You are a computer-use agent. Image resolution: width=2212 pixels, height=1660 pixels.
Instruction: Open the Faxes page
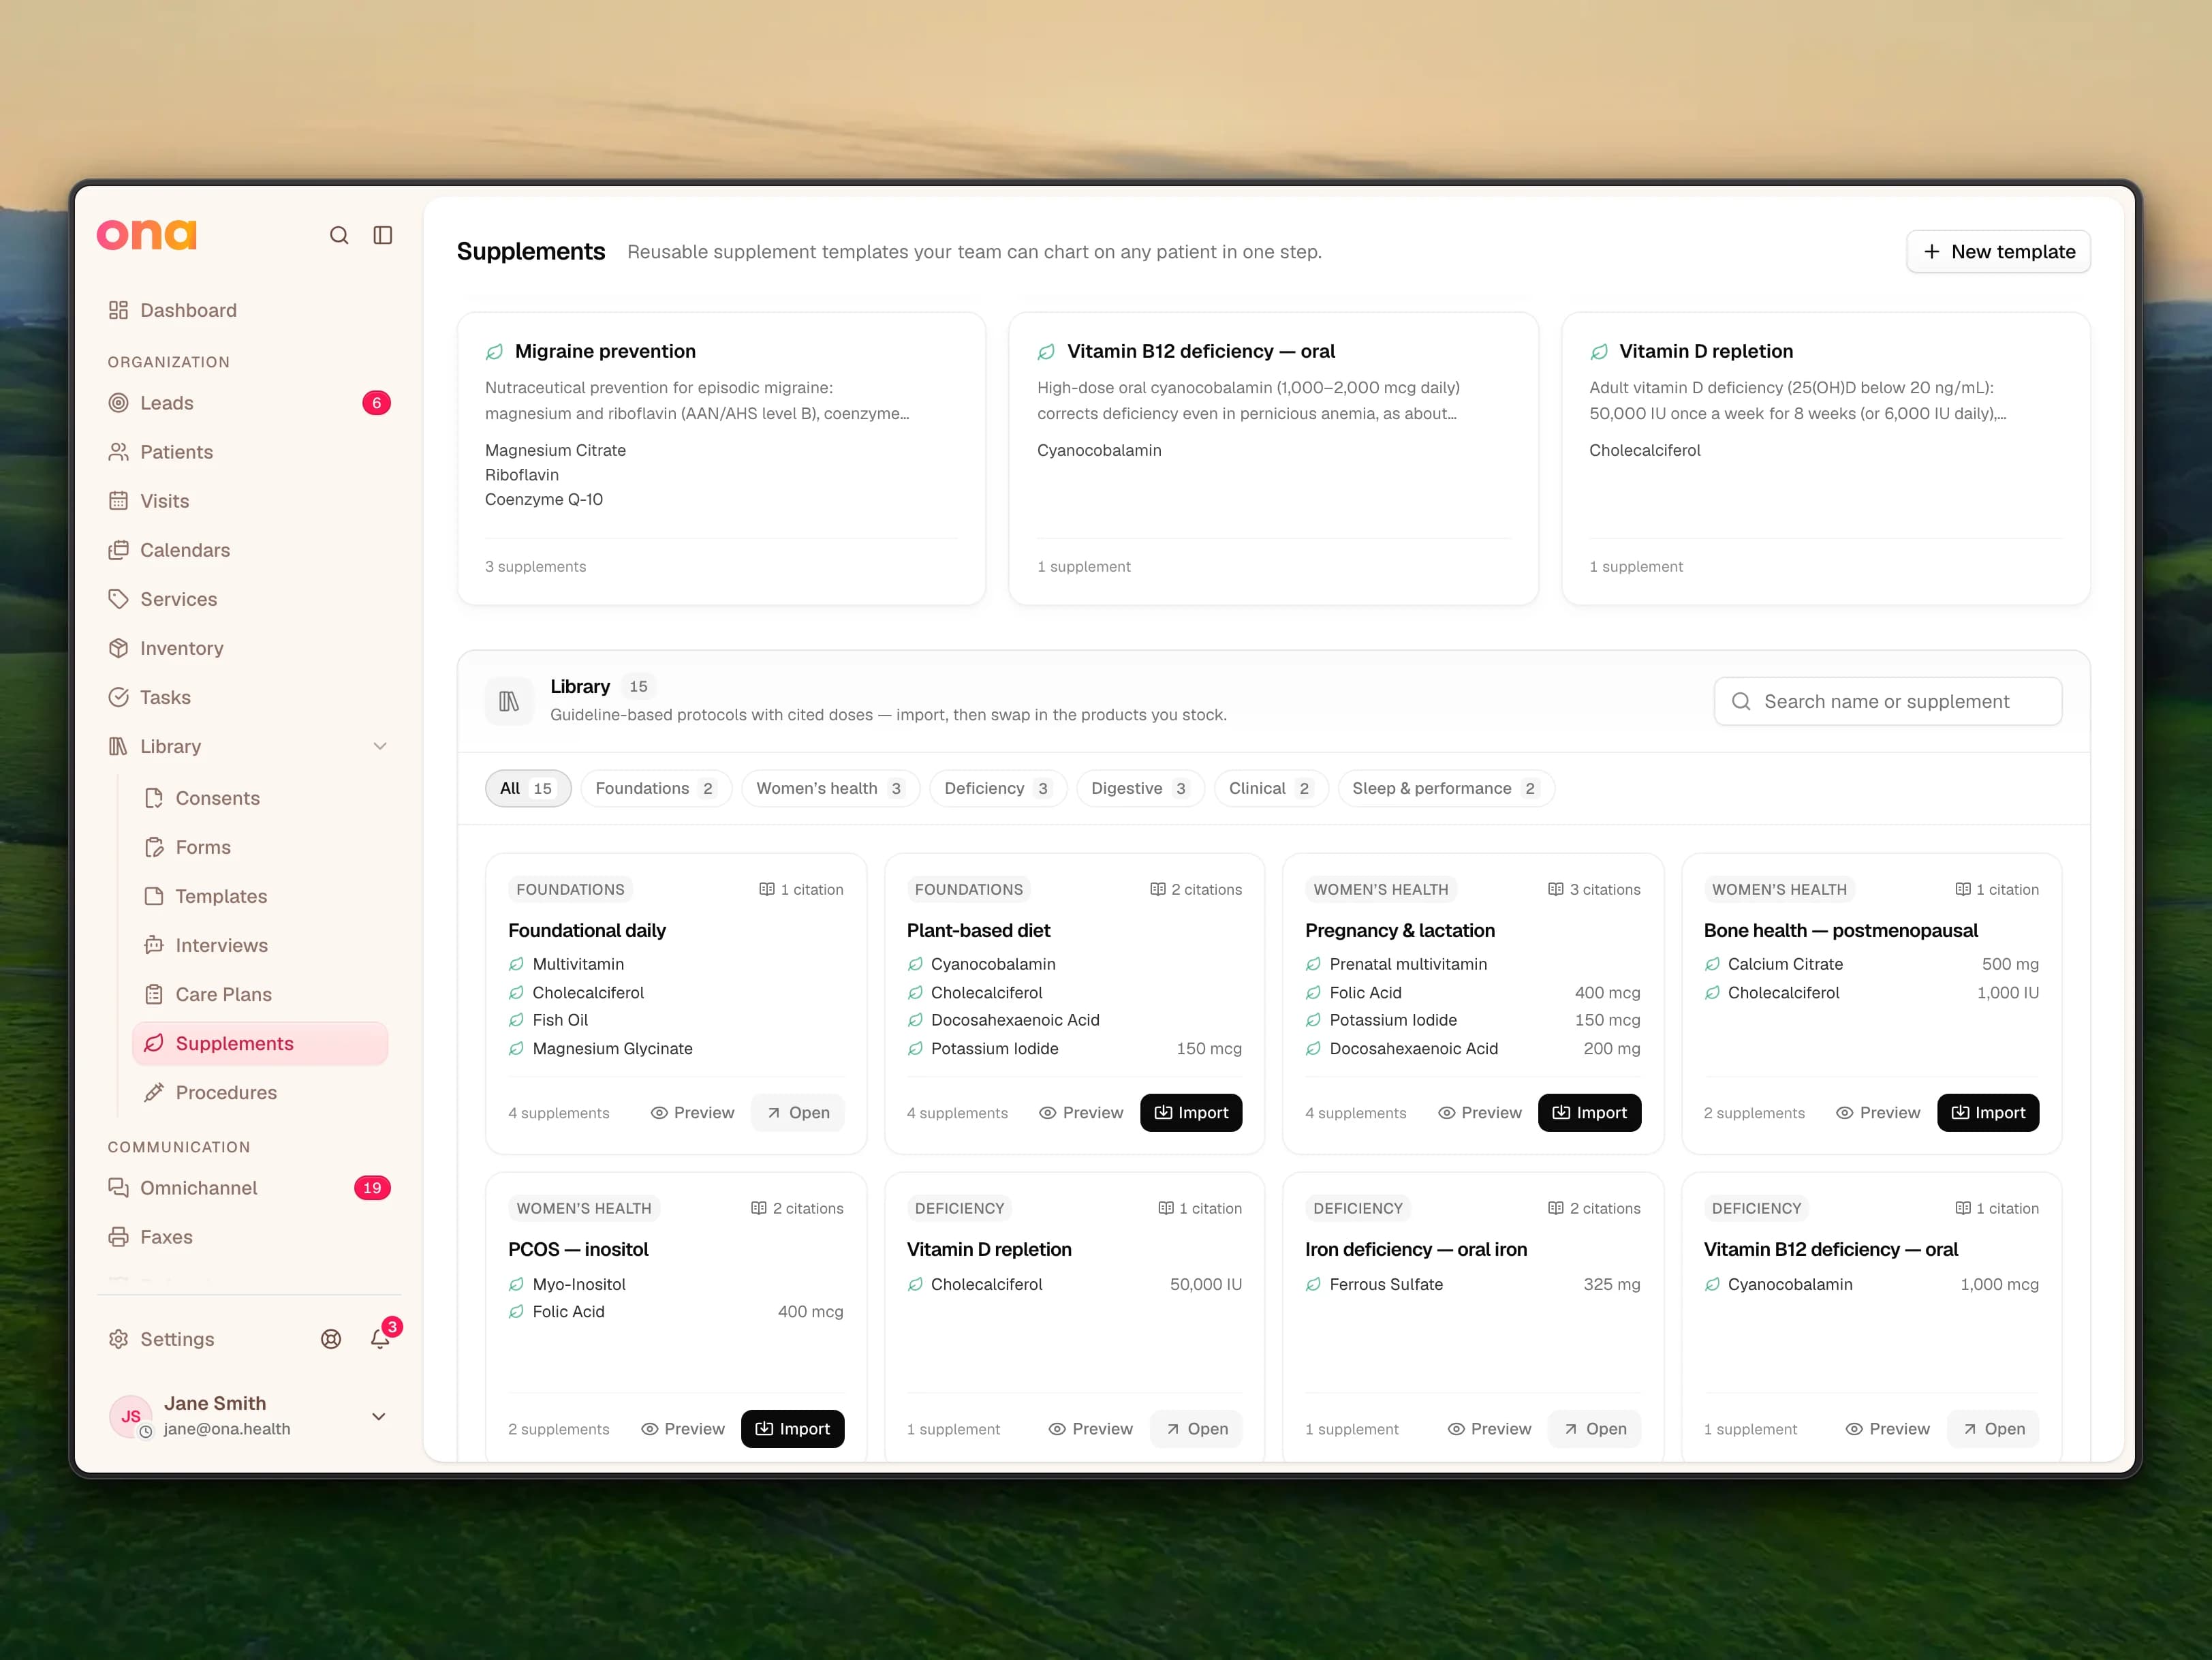tap(248, 1237)
